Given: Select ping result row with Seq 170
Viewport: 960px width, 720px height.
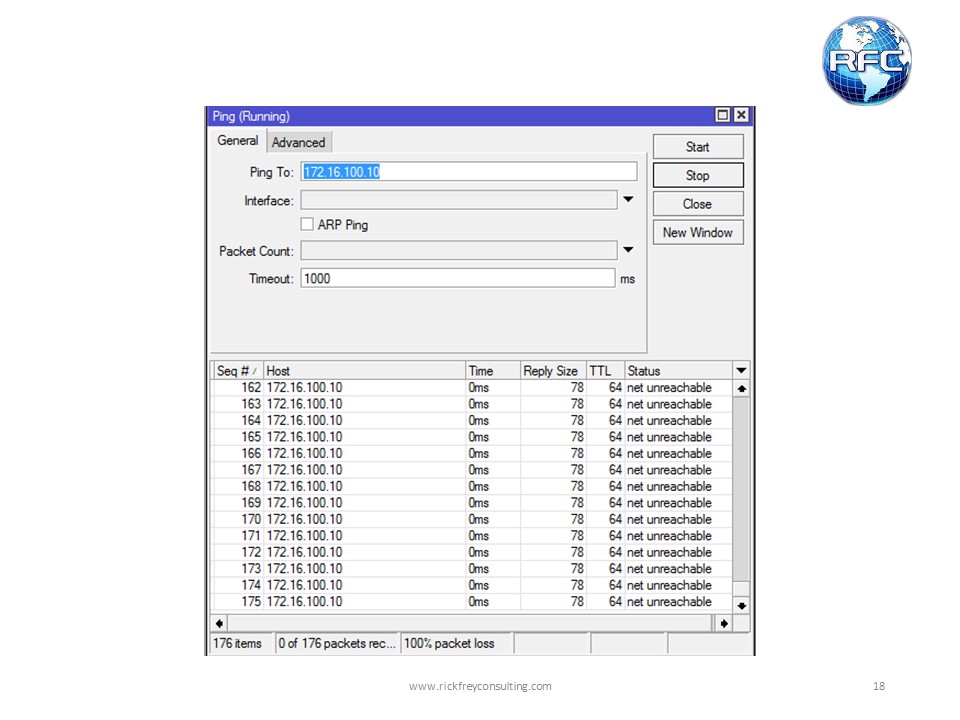Looking at the screenshot, I should 471,519.
